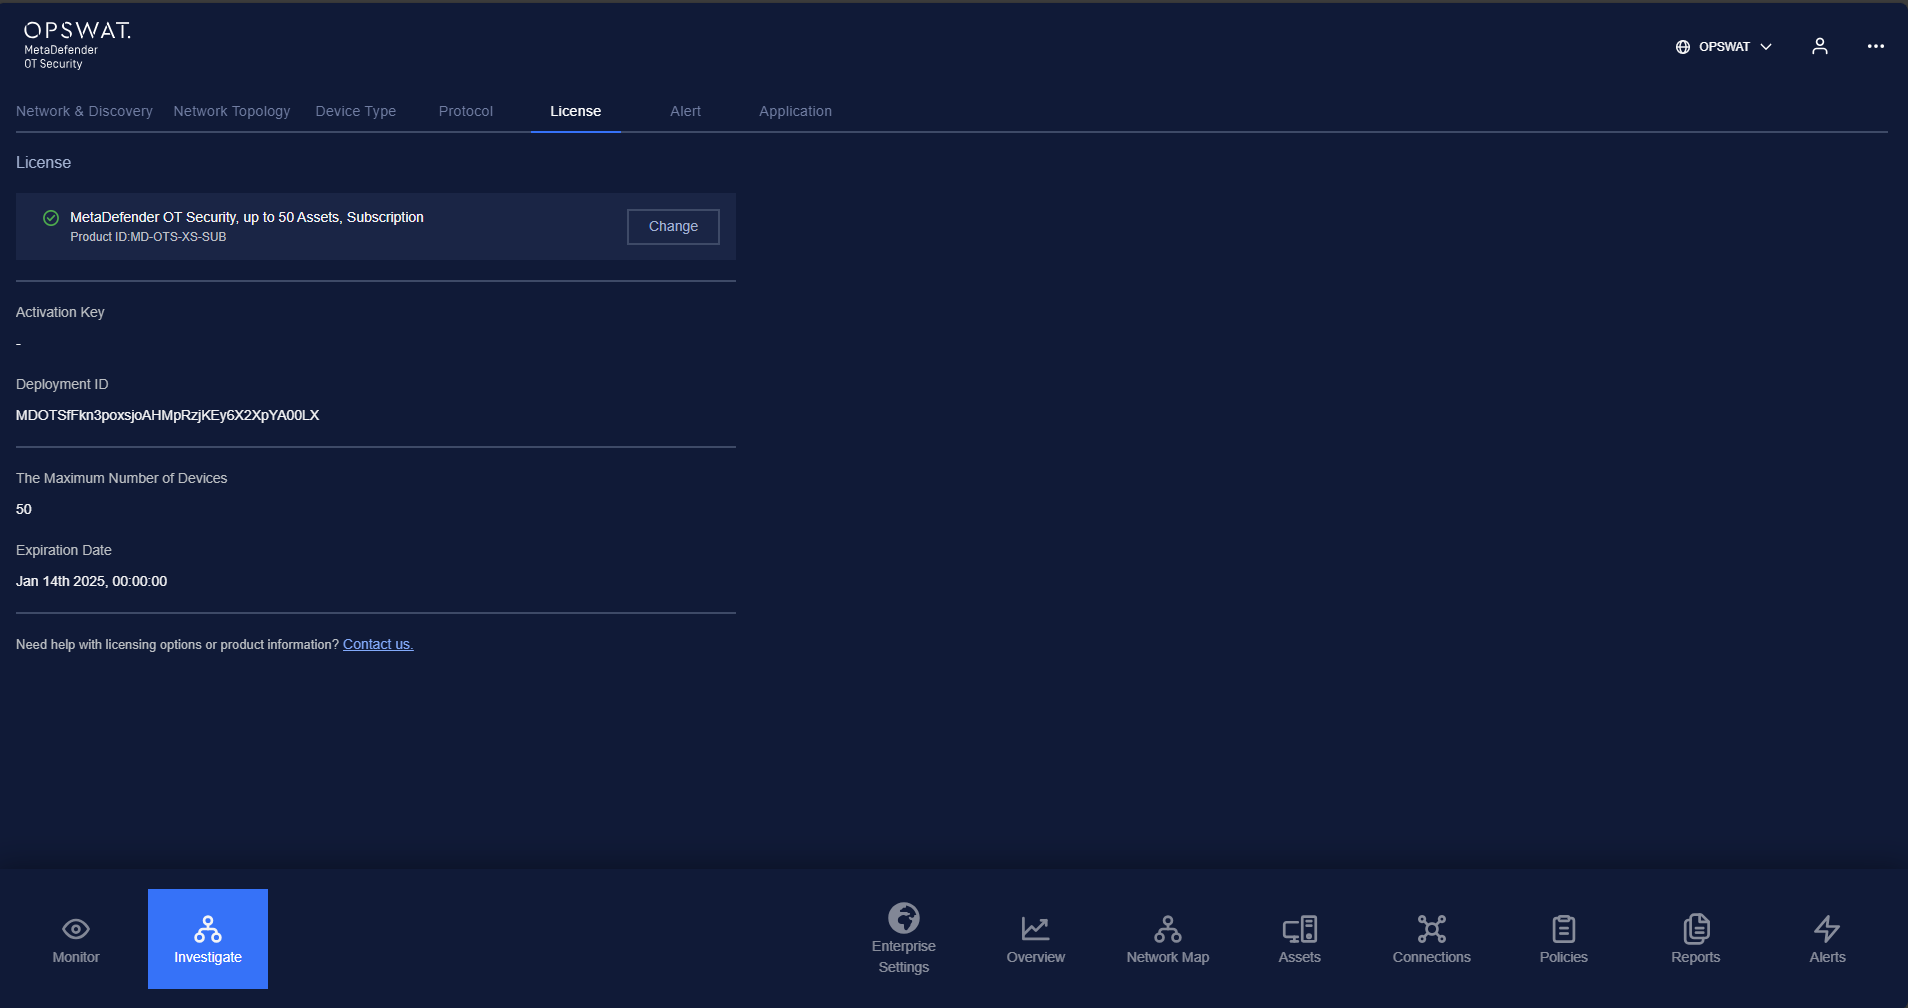Image resolution: width=1908 pixels, height=1008 pixels.
Task: Click the License section heading
Action: click(43, 162)
